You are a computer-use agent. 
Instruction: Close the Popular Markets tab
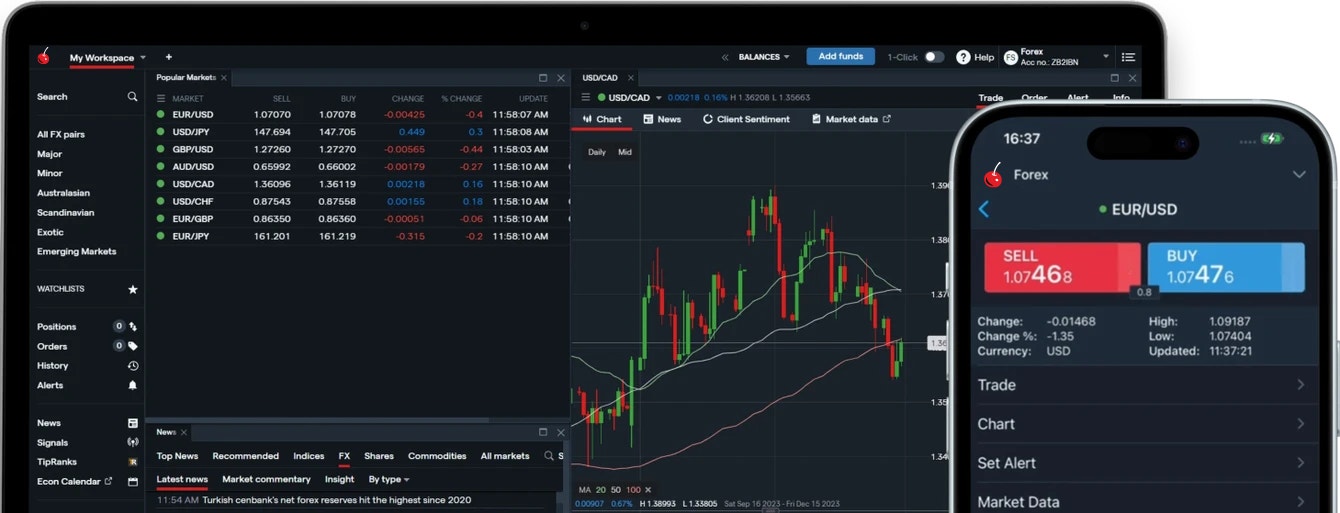click(224, 77)
